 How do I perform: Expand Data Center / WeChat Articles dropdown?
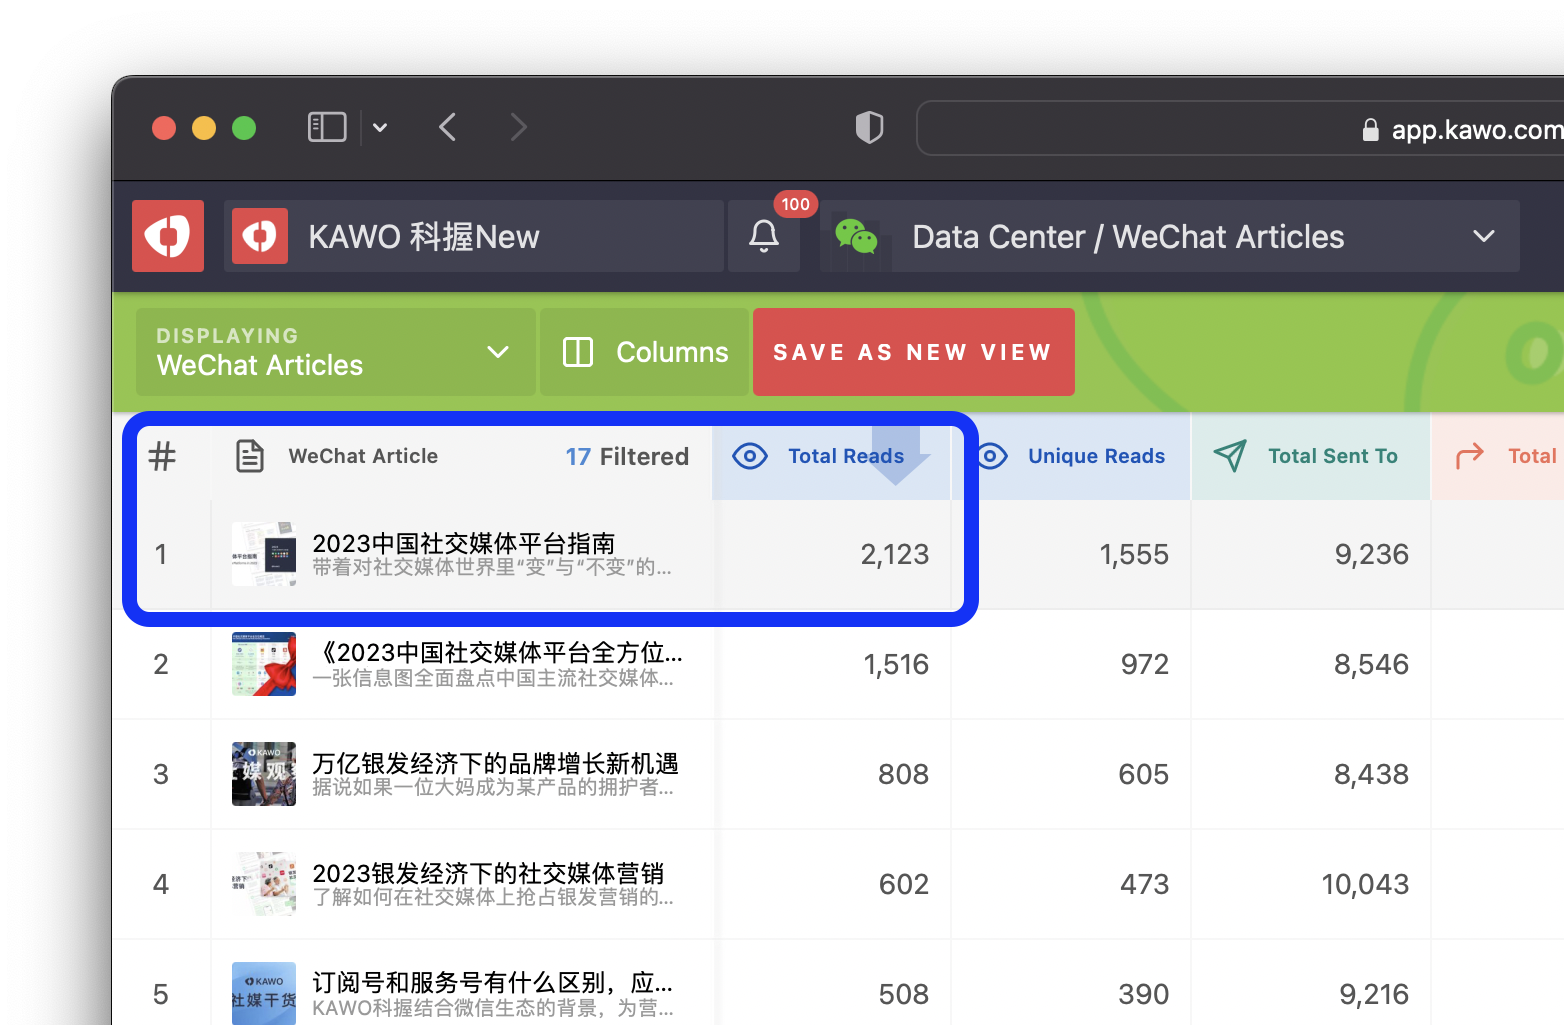(1170, 236)
